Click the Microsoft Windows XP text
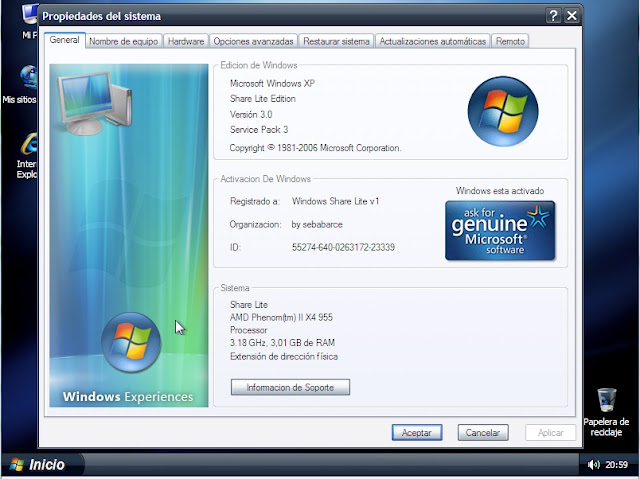This screenshot has width=640, height=479. click(x=272, y=84)
